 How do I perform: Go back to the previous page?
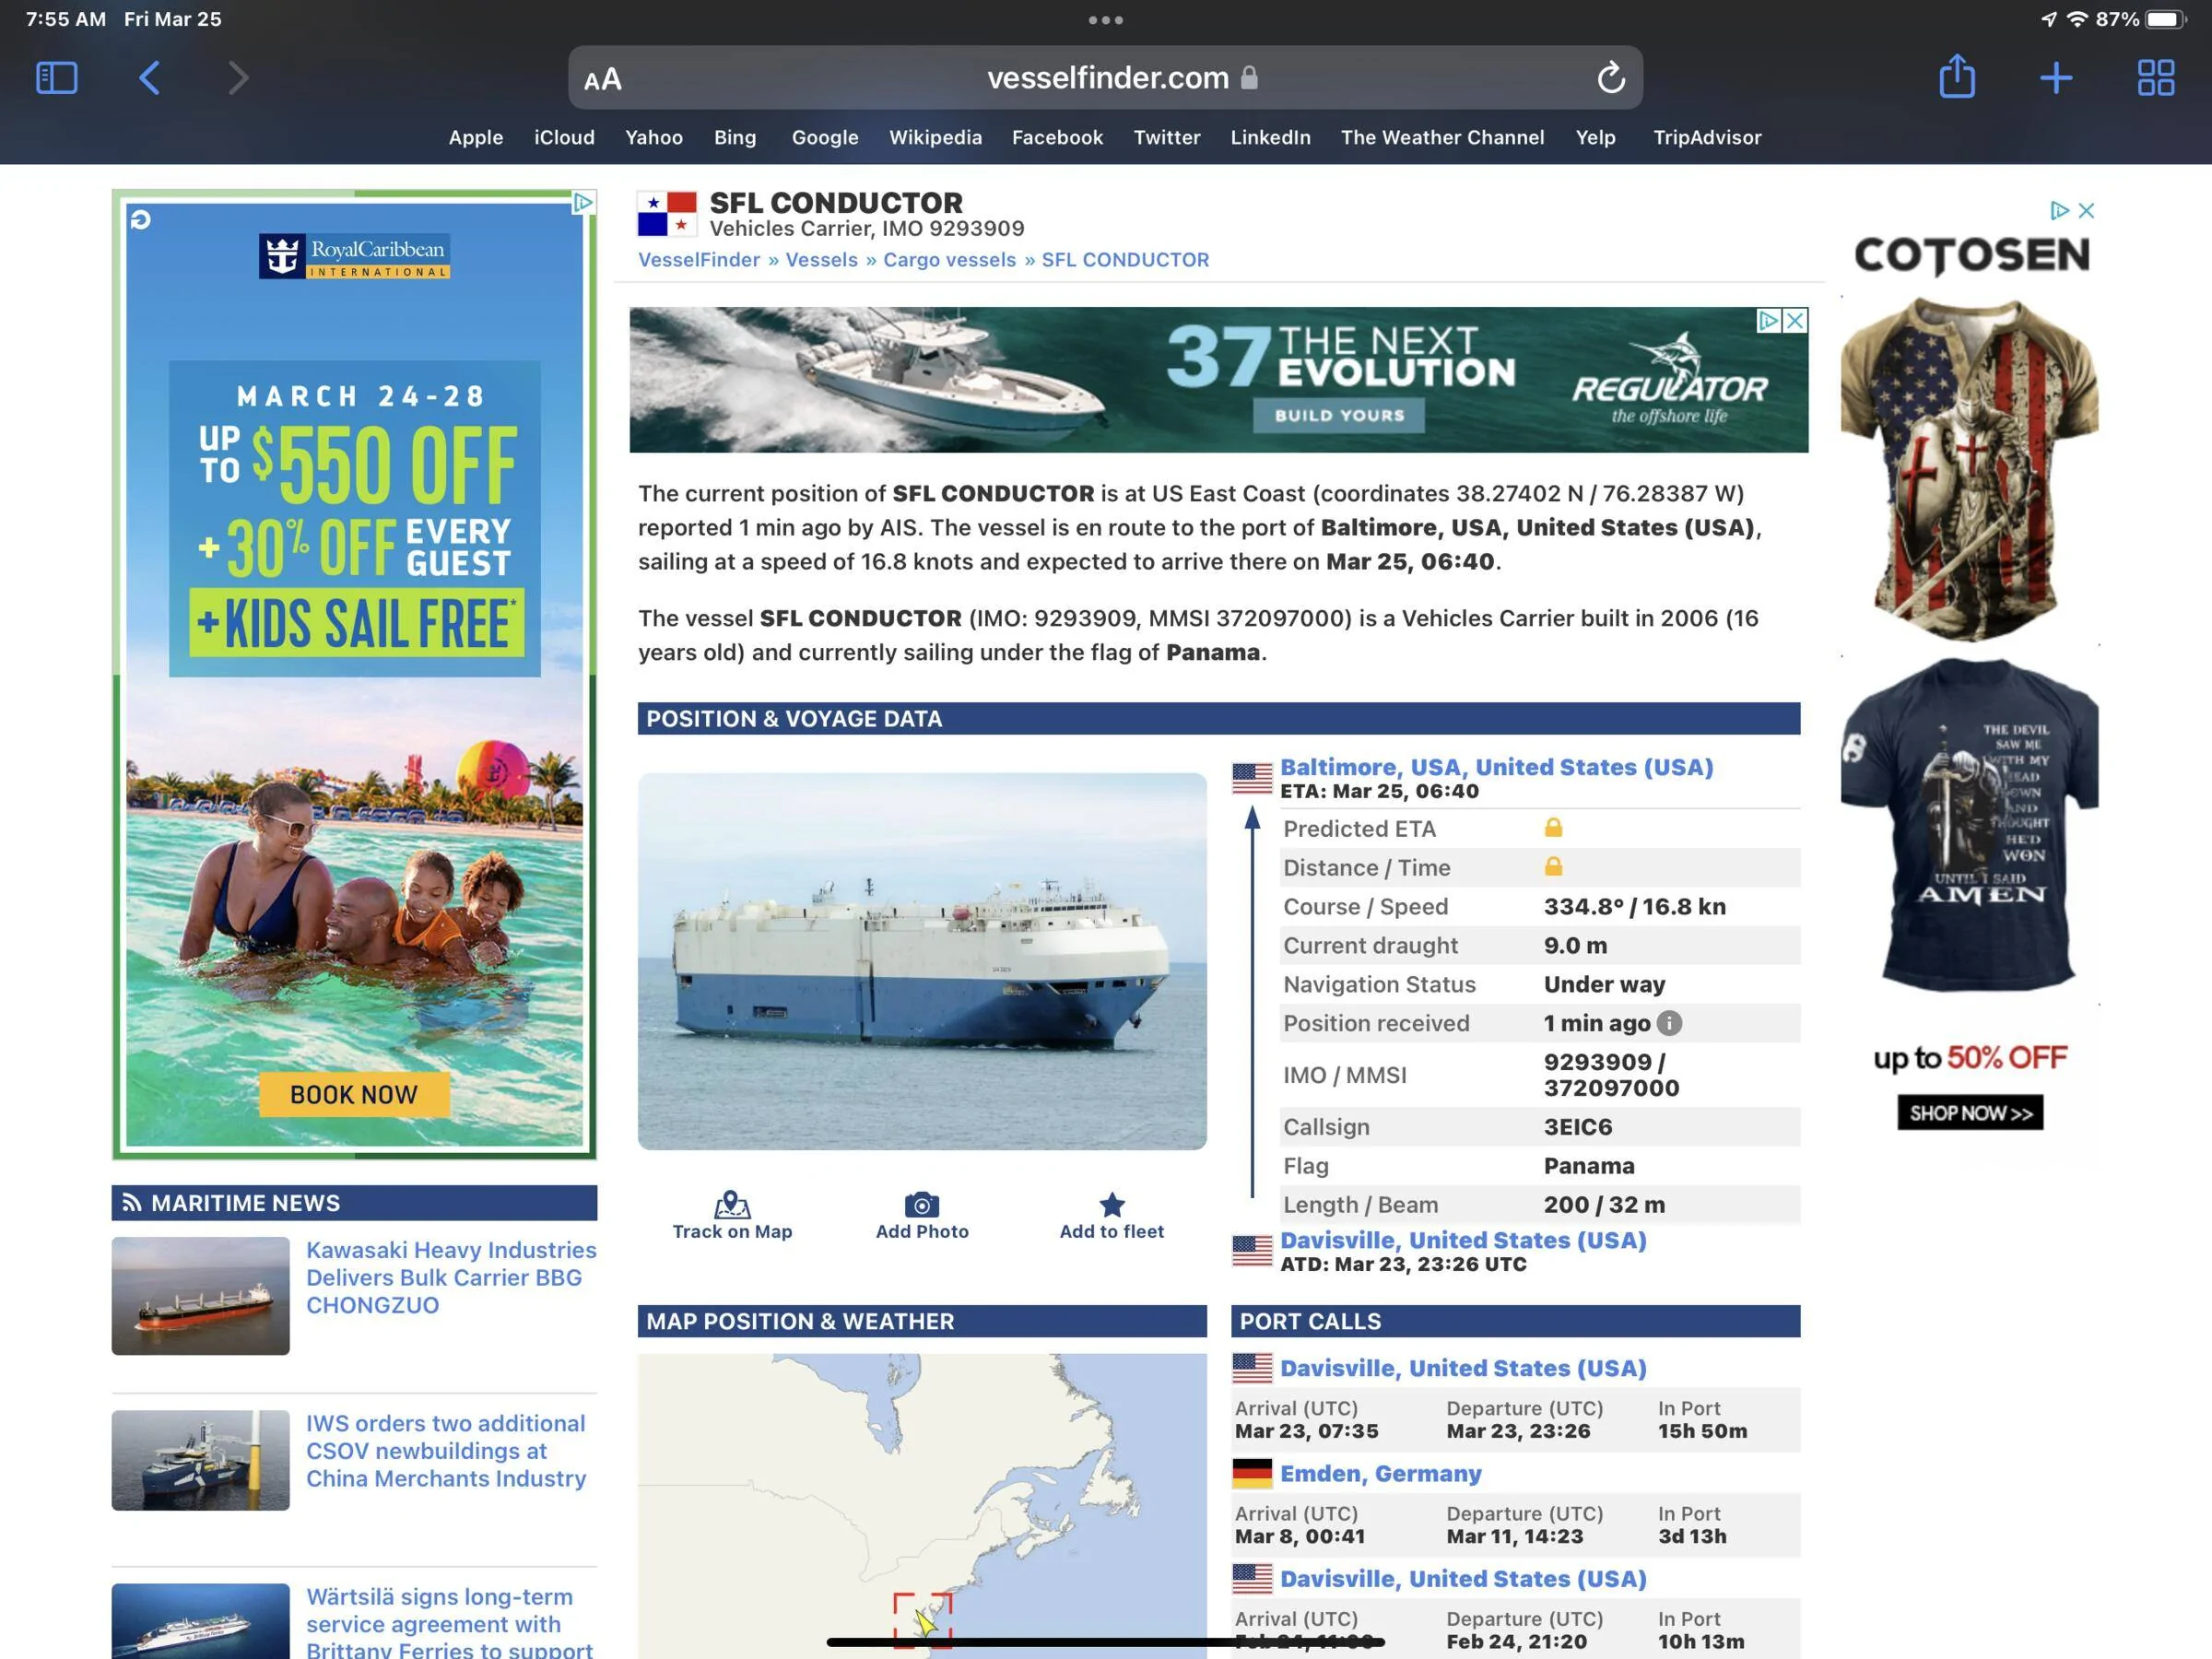pyautogui.click(x=149, y=78)
